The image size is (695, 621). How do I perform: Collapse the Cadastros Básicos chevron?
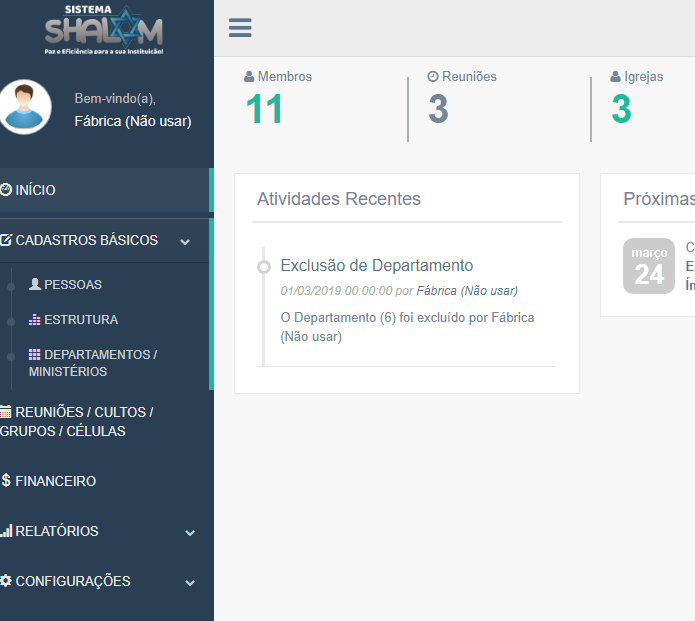click(185, 241)
